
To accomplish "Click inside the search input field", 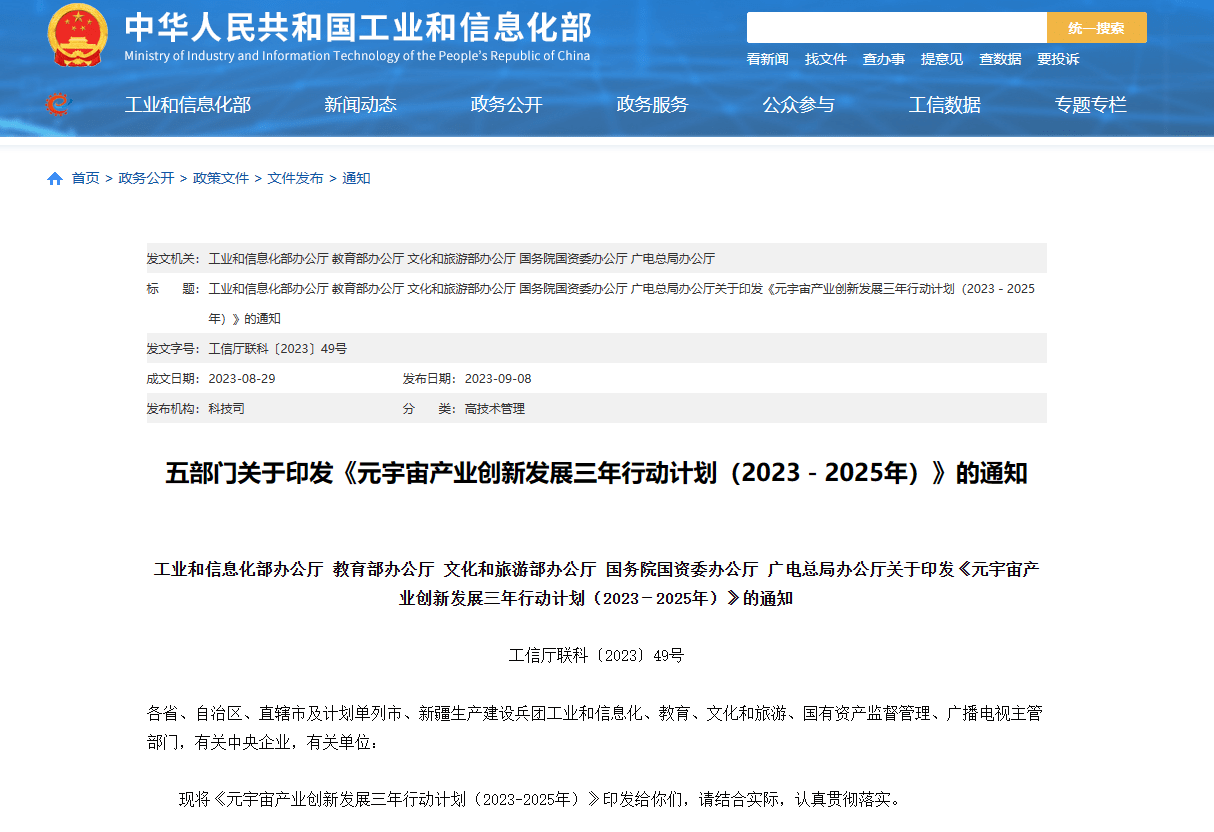I will [897, 27].
